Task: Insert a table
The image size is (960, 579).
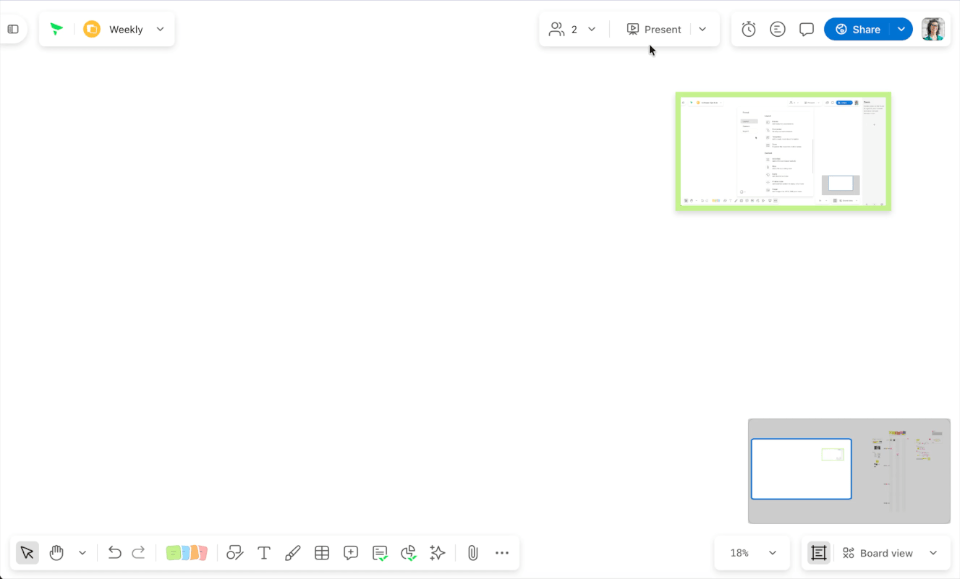Action: tap(321, 553)
